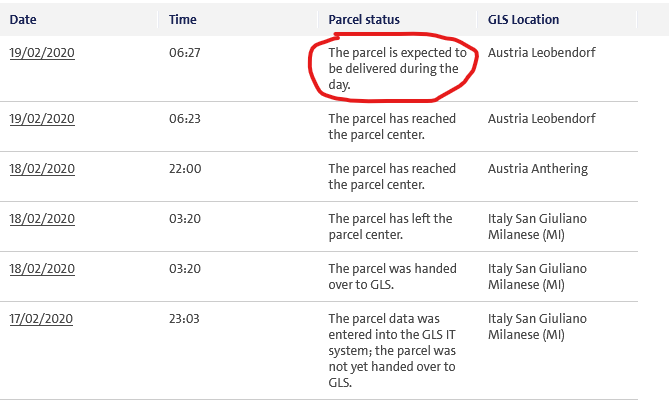Click the date link for the 'handed over to GLS' row
Image resolution: width=669 pixels, height=410 pixels.
pos(42,268)
